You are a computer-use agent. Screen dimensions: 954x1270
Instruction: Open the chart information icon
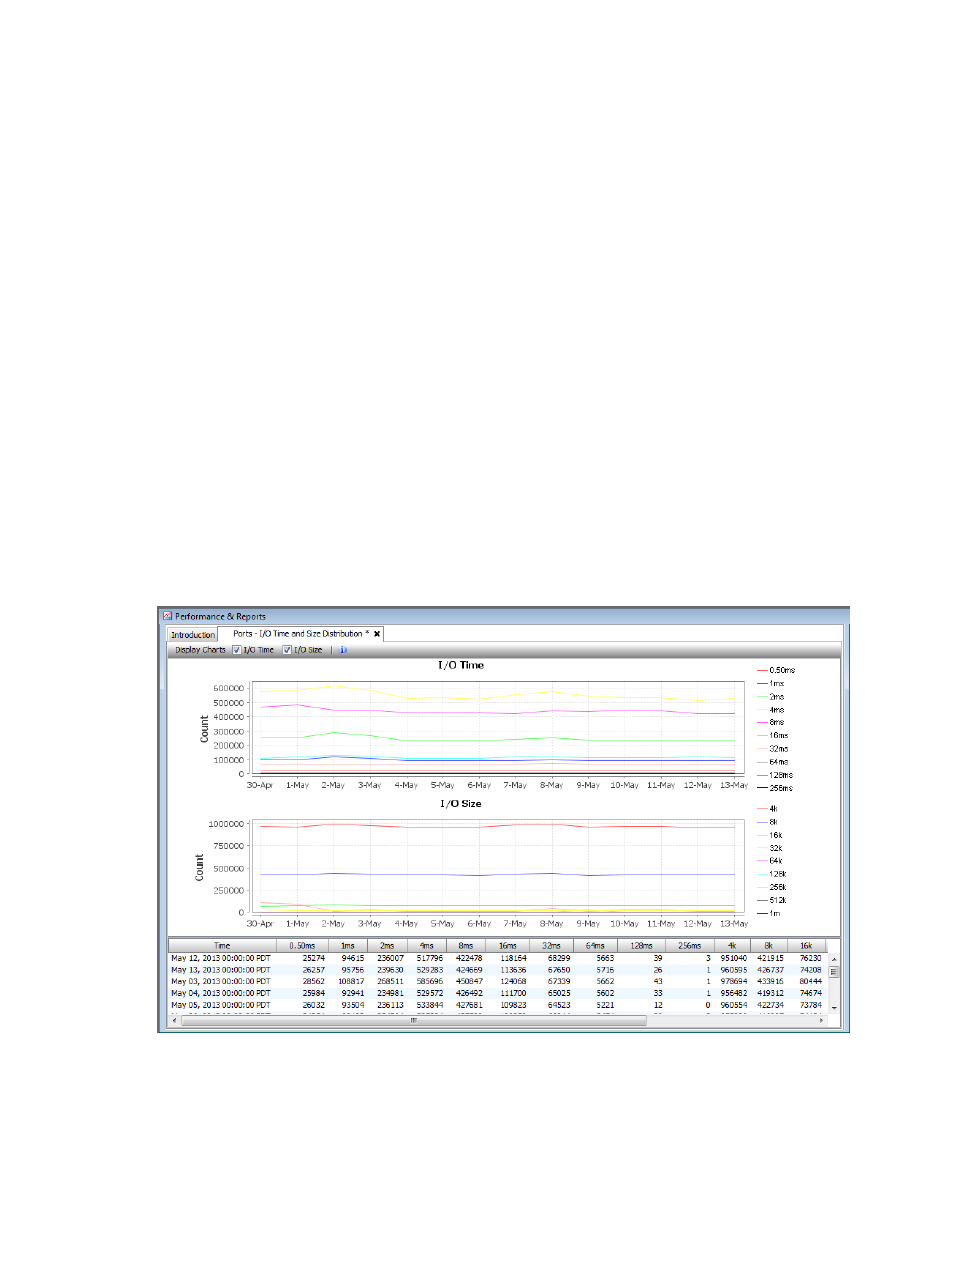(343, 650)
